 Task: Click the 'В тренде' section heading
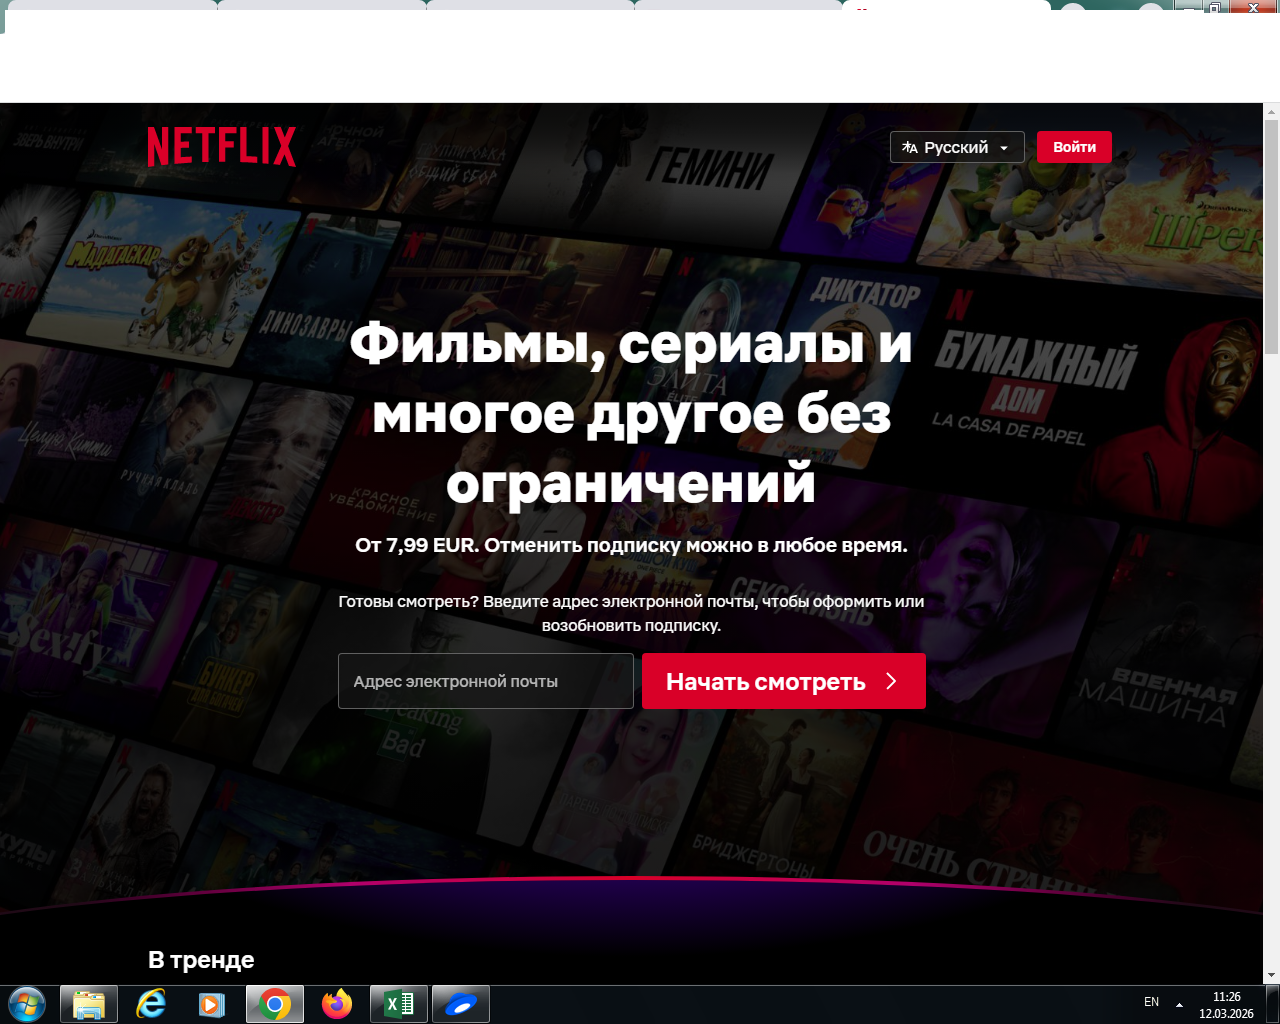coord(201,960)
